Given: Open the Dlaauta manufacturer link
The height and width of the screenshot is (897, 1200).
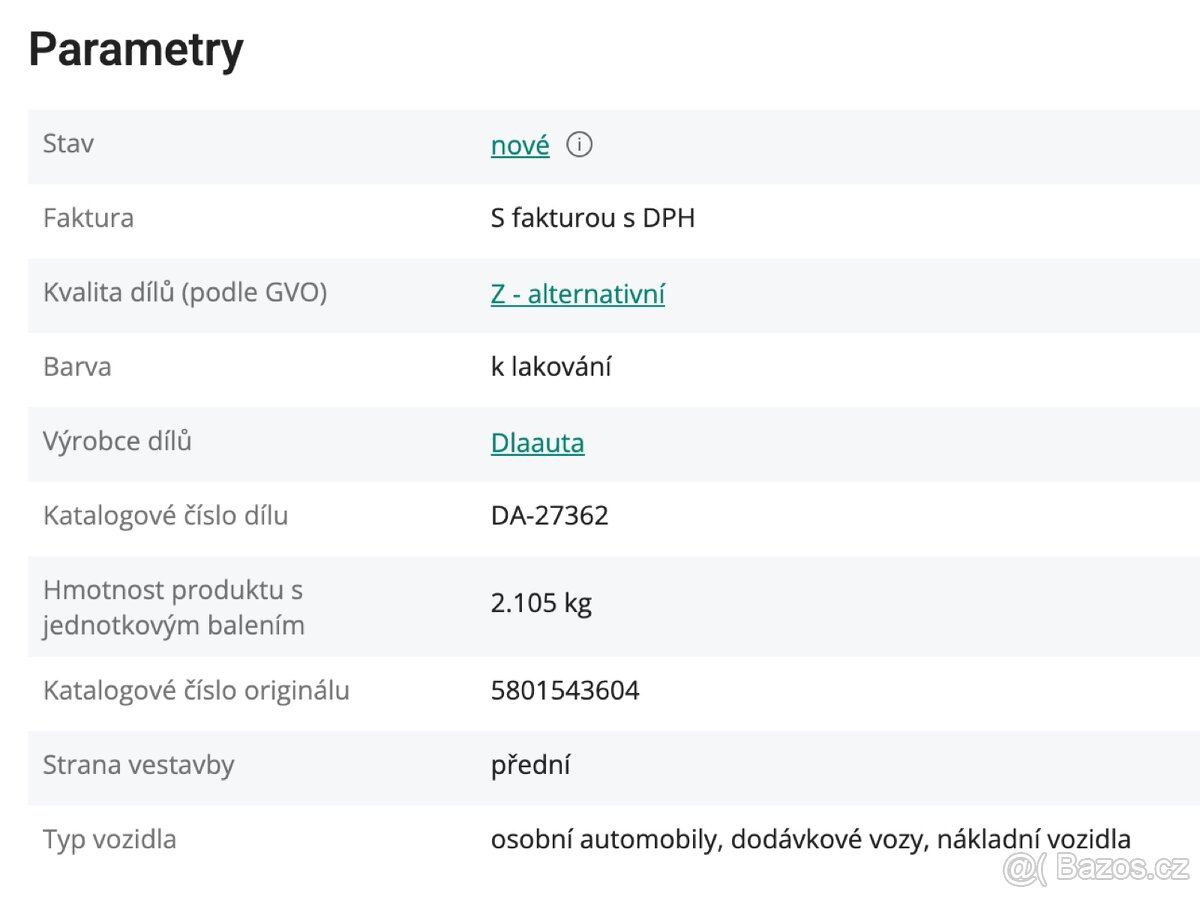Looking at the screenshot, I should point(537,443).
